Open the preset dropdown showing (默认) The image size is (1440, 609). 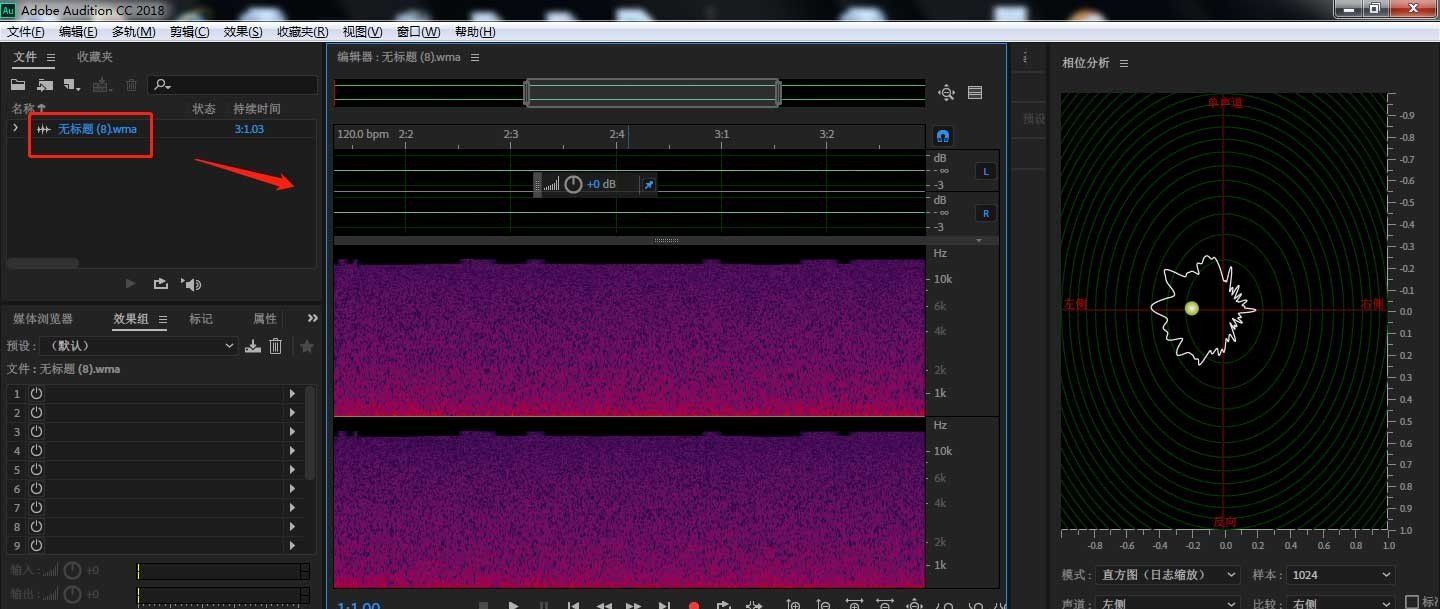coord(139,346)
